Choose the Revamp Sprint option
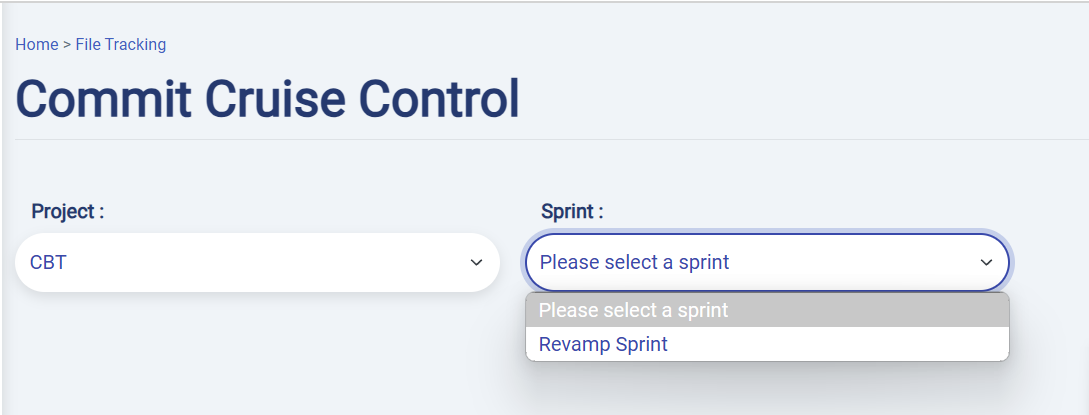 point(603,344)
